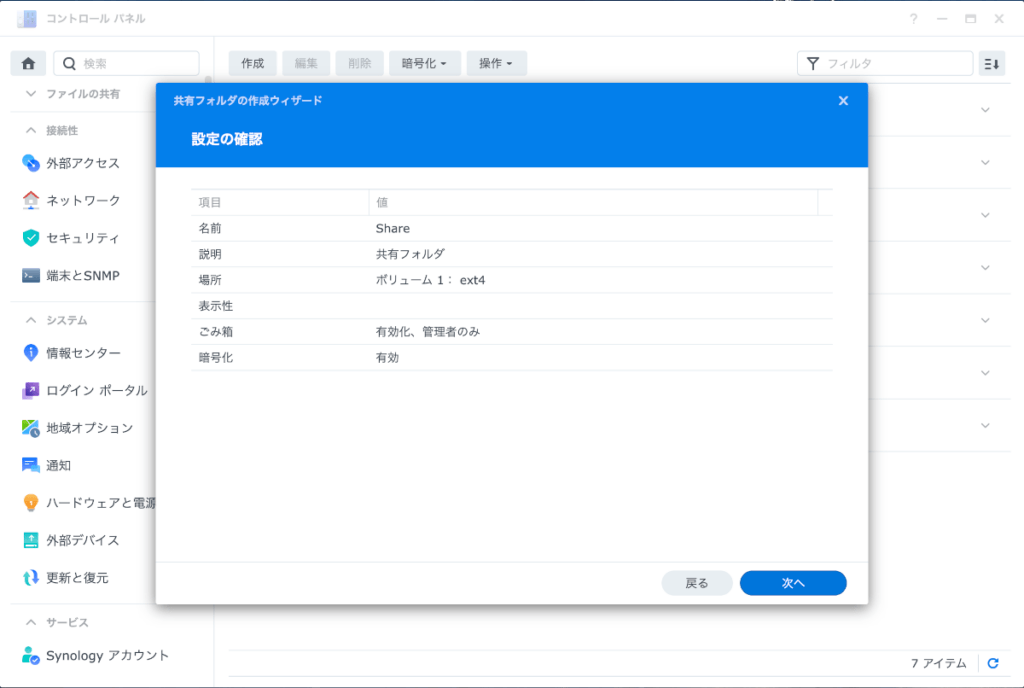The width and height of the screenshot is (1024, 688).
Task: Click the 削除 button
Action: [x=359, y=63]
